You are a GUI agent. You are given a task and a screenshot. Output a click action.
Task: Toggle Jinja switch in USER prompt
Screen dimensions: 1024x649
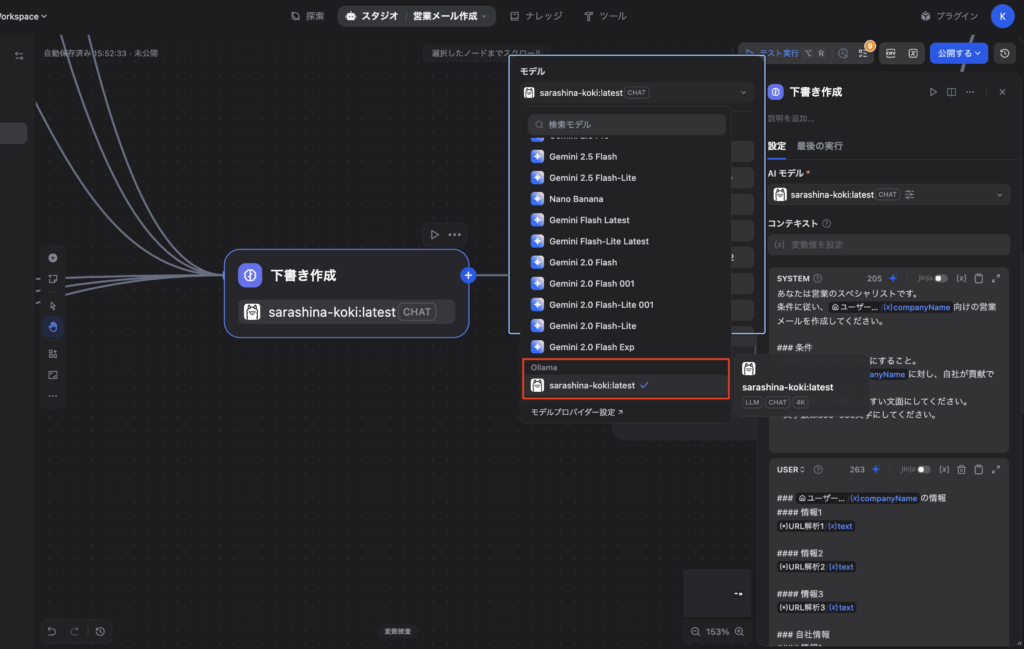click(923, 469)
